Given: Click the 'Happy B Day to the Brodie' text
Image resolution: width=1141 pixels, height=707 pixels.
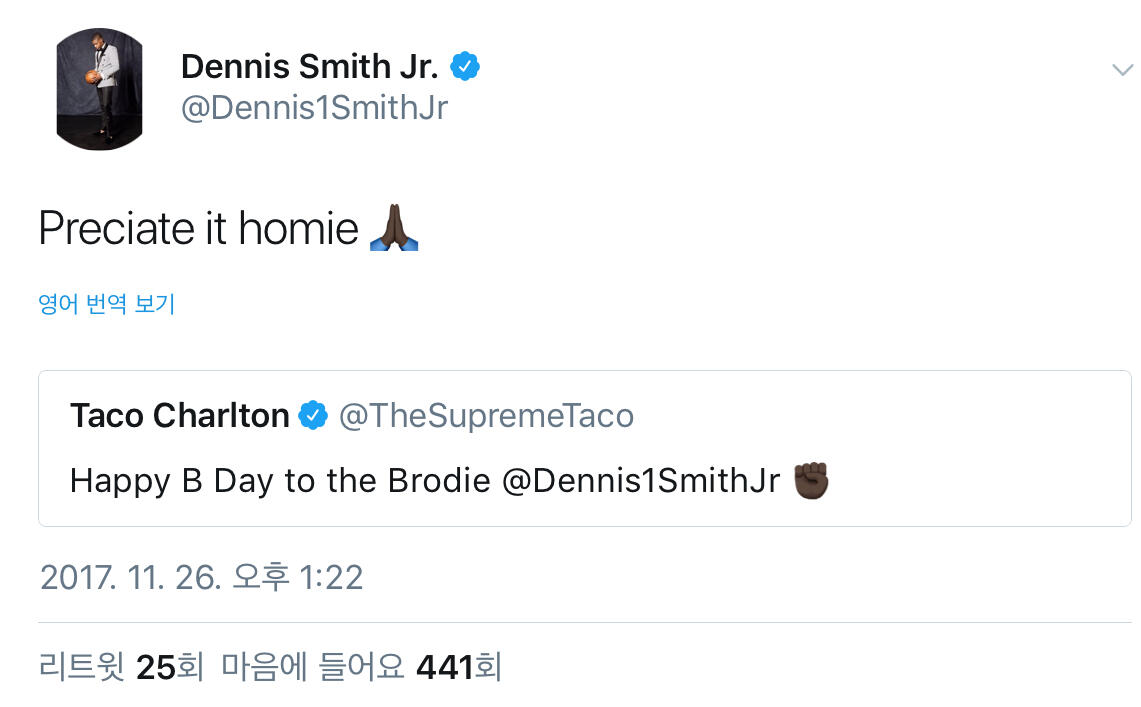Looking at the screenshot, I should pyautogui.click(x=279, y=481).
